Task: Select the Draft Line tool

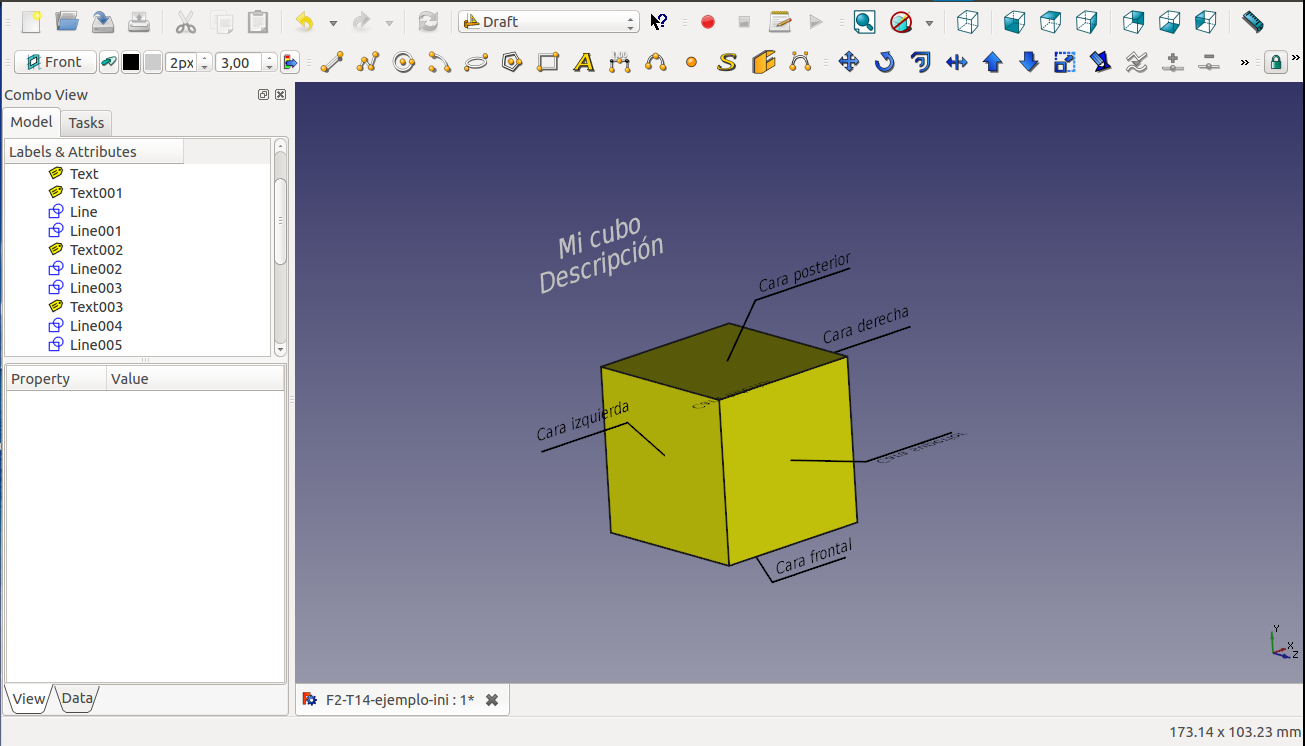Action: (332, 63)
